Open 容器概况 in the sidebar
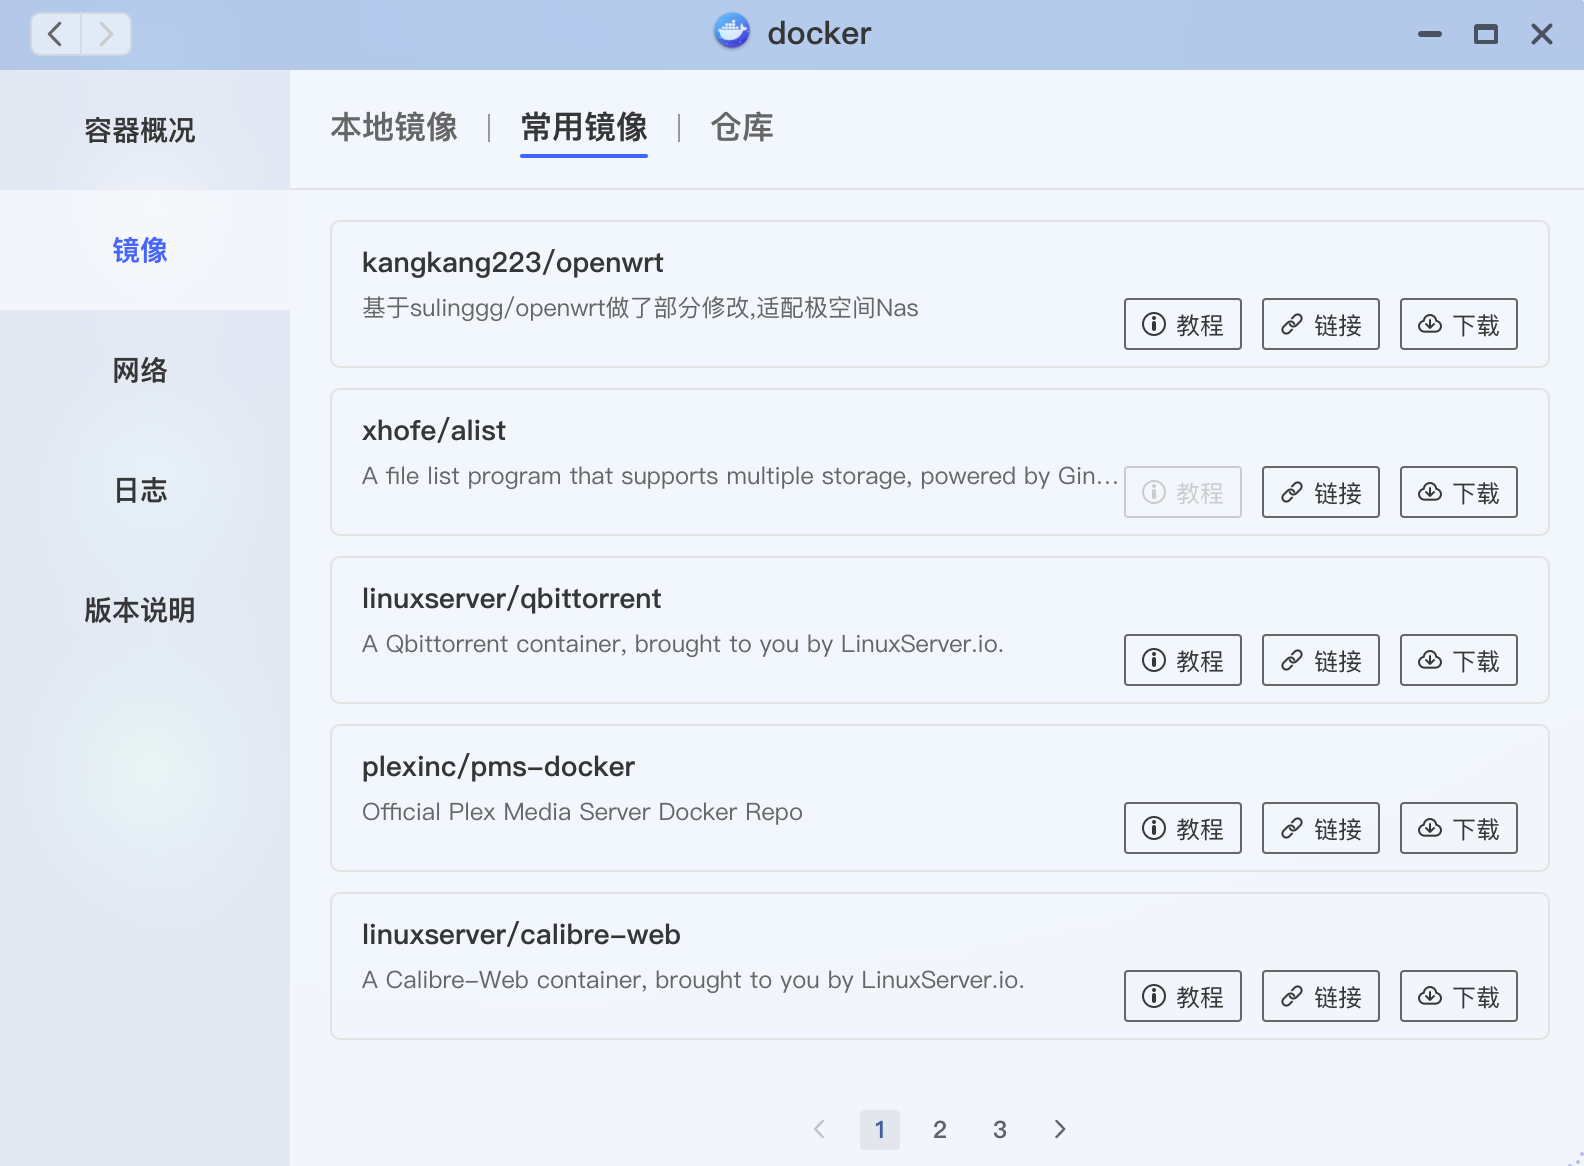Screen dimensions: 1584x1166 pyautogui.click(x=140, y=130)
